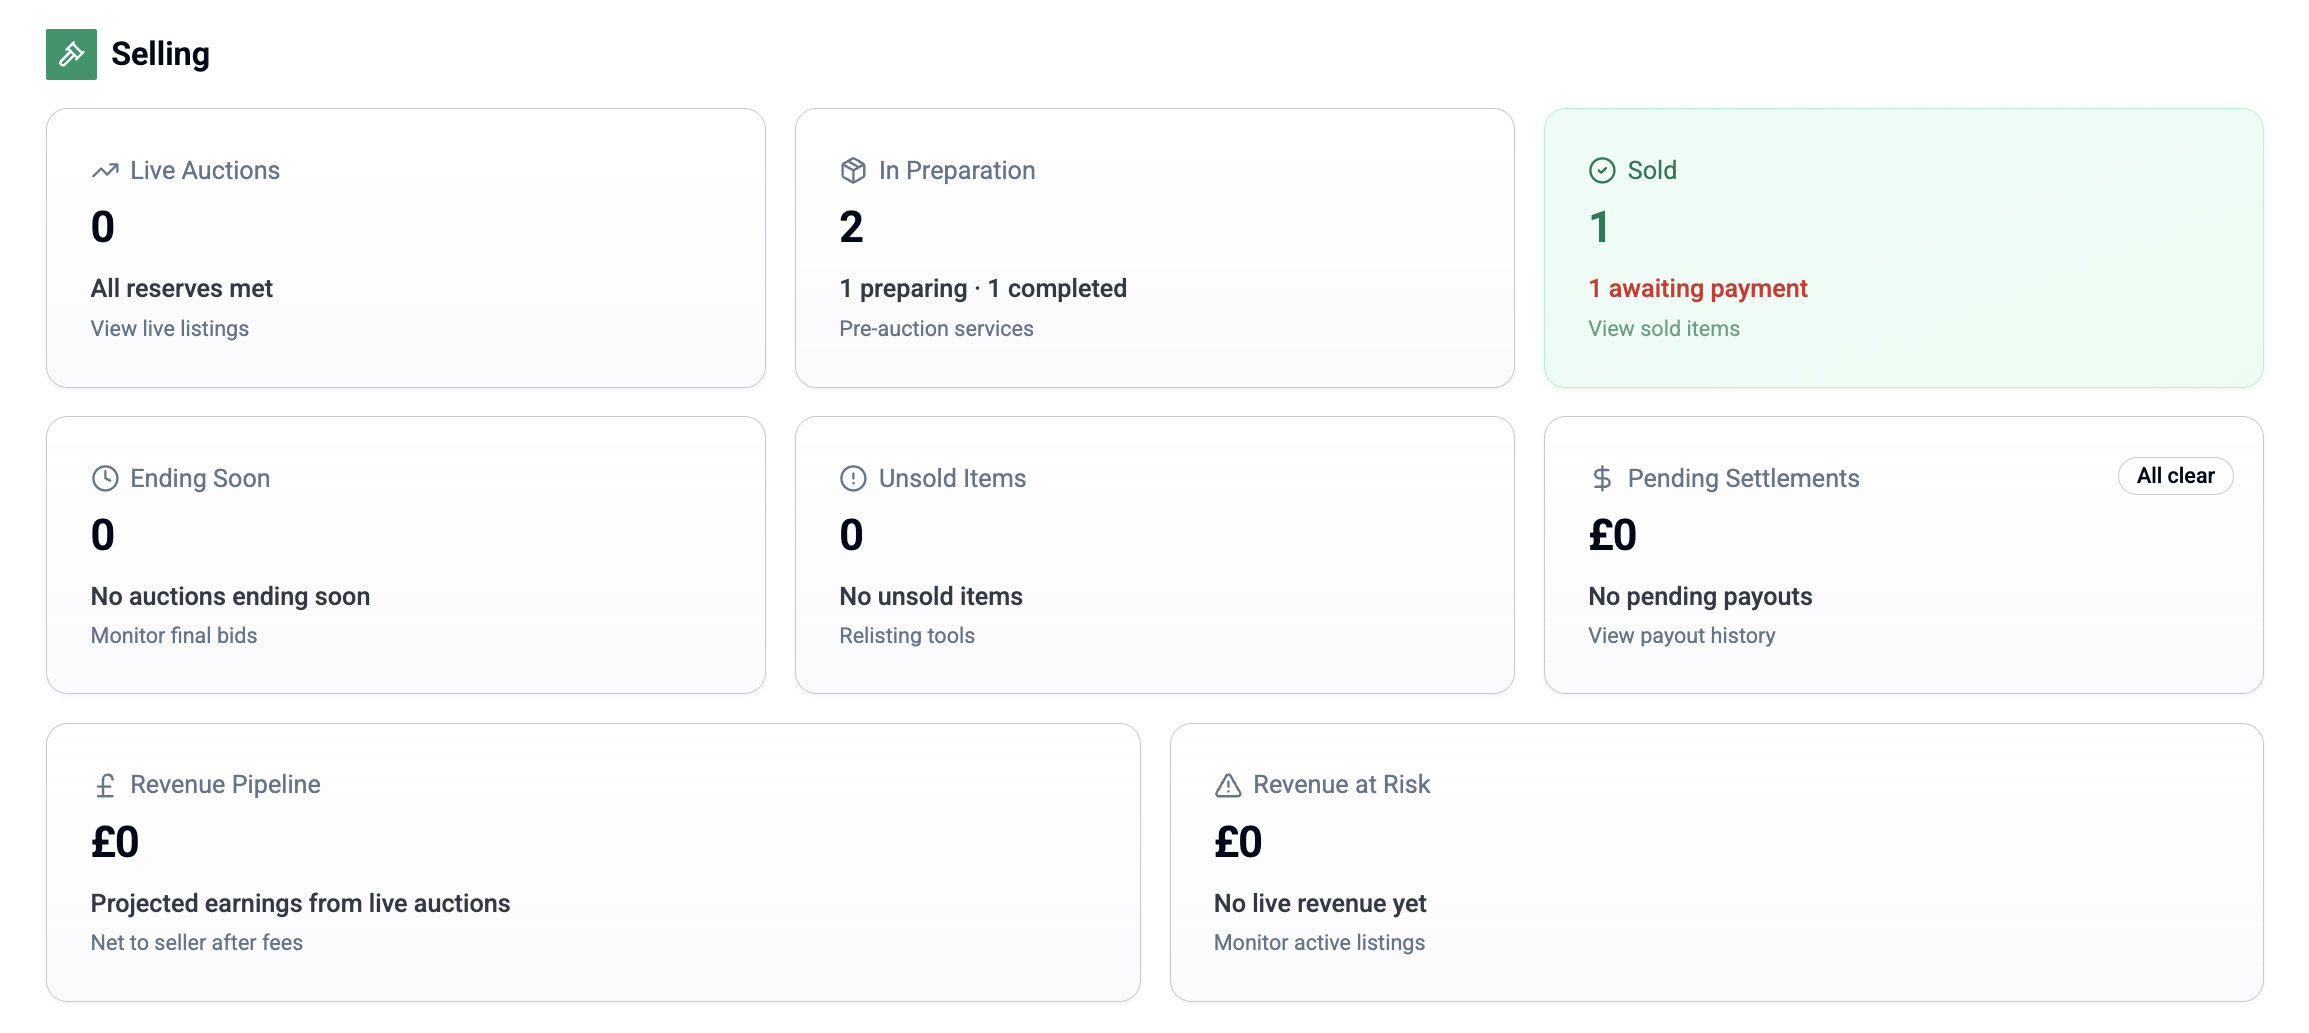Open the Net to seller after fees link
Viewport: 2309px width, 1033px height.
tap(197, 943)
